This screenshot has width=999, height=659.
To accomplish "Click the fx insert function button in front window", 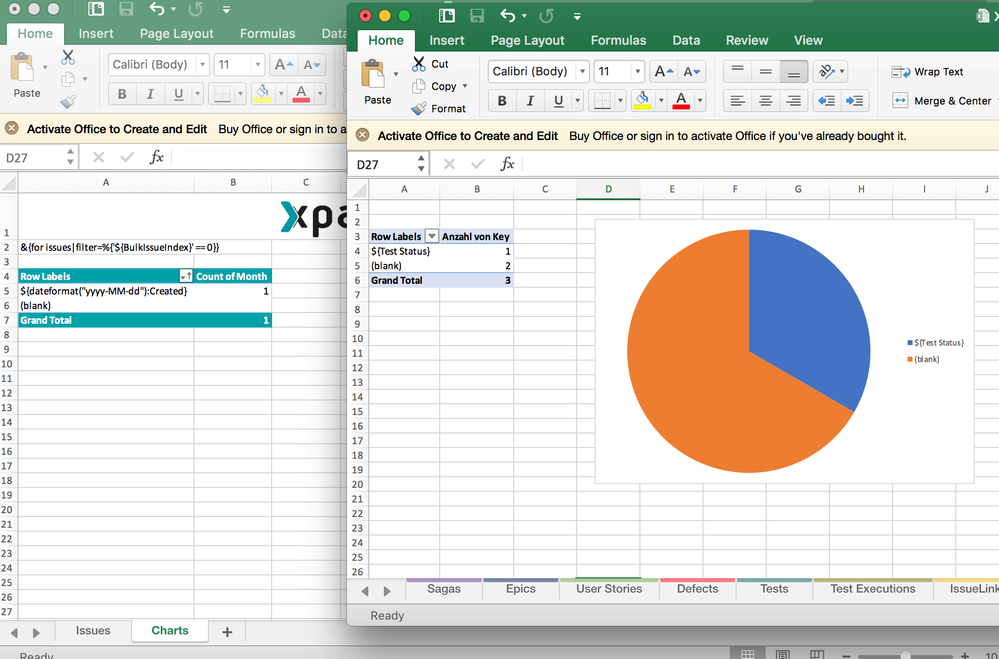I will 507,164.
